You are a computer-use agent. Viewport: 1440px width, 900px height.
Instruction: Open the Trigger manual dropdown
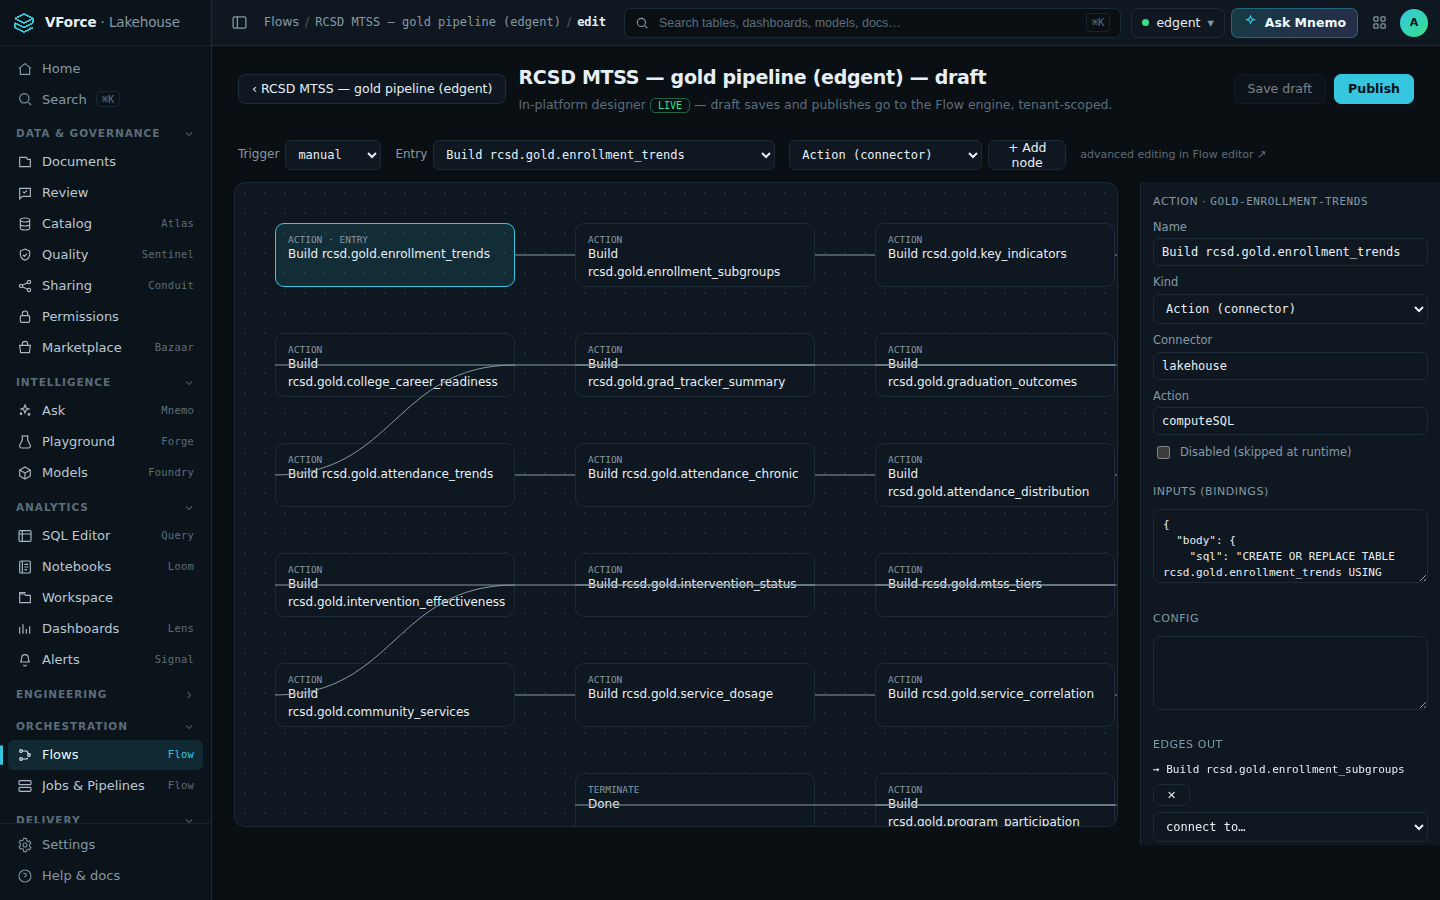(333, 155)
